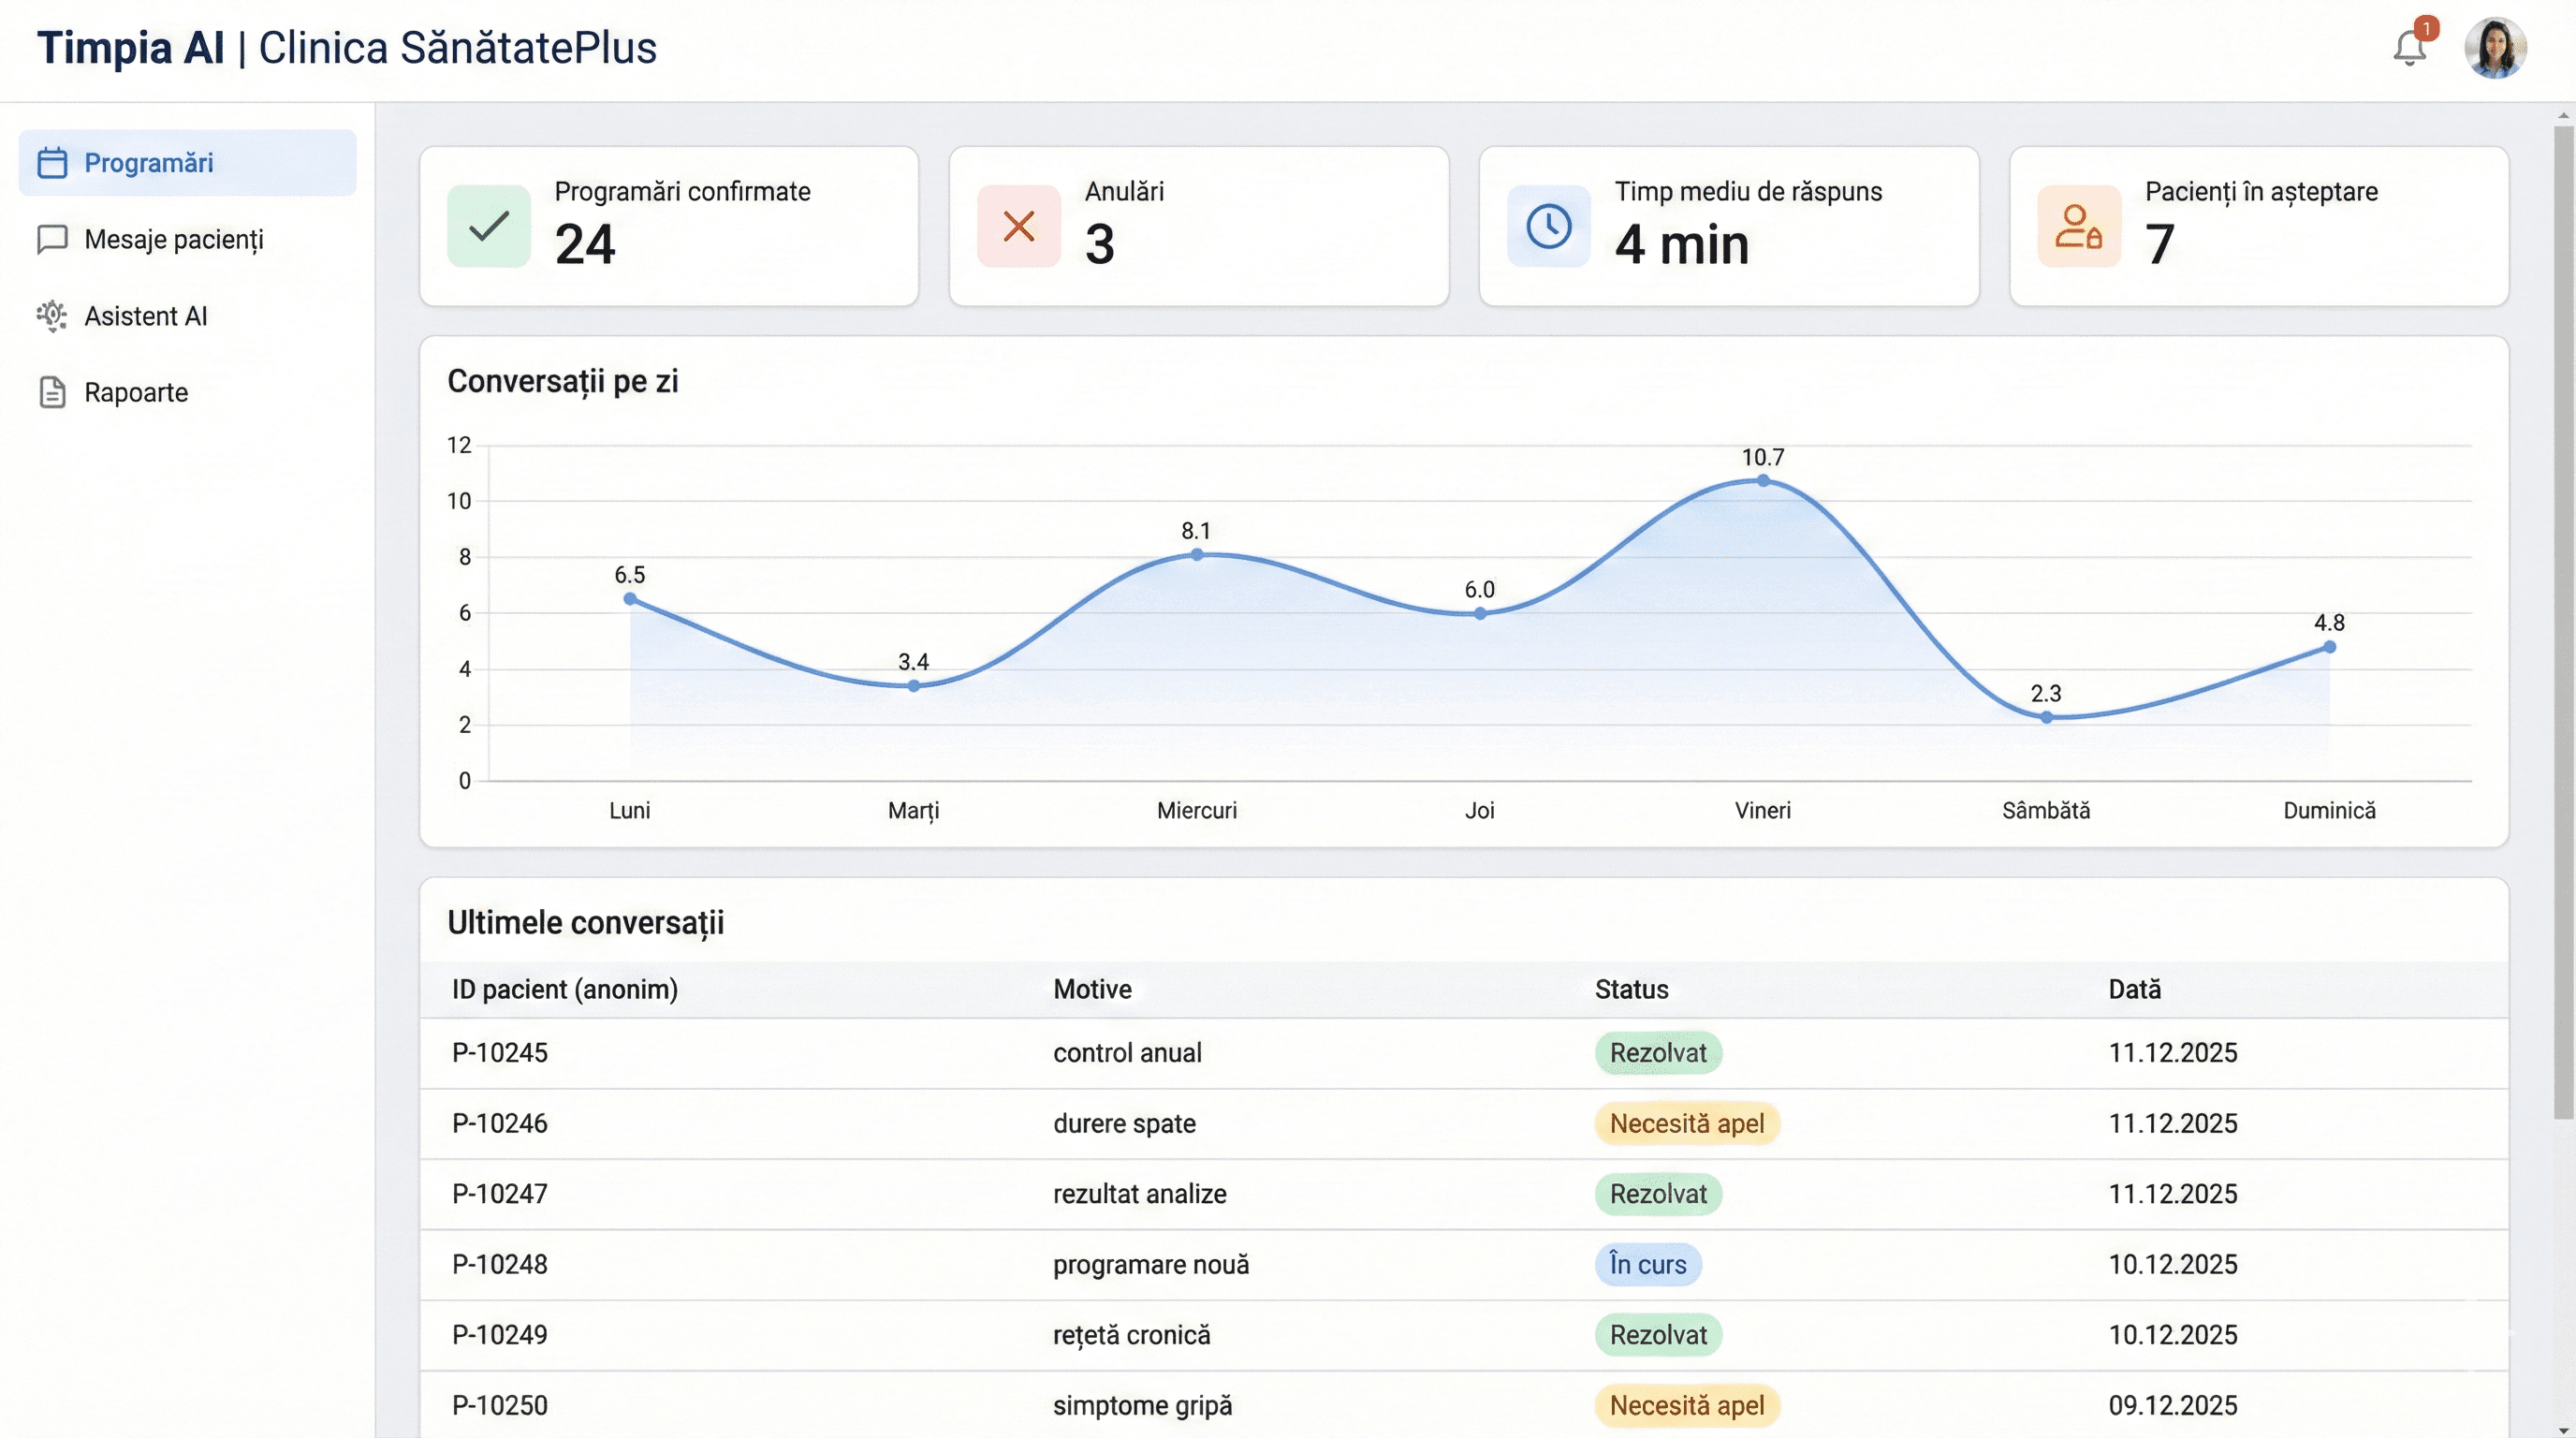
Task: Open Mesaje pacienți via the chat icon
Action: tap(52, 239)
